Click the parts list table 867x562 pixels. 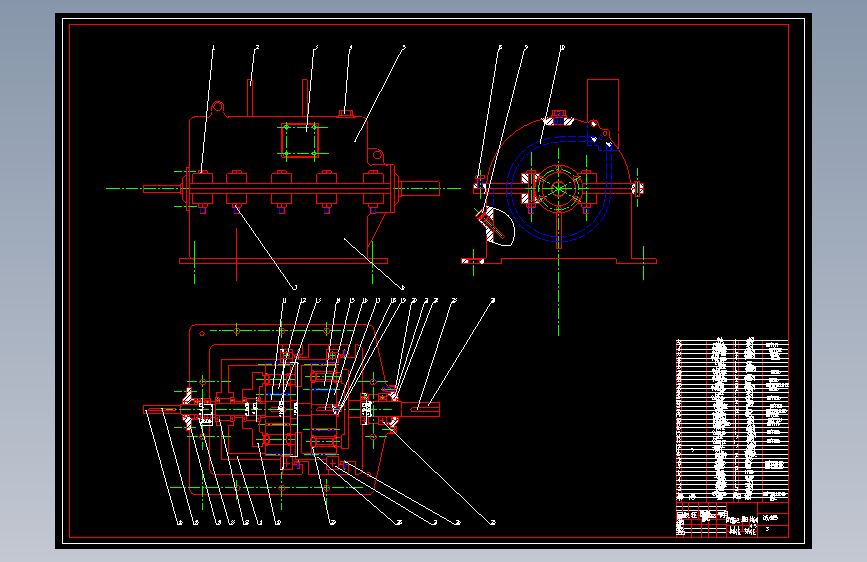[x=732, y=420]
